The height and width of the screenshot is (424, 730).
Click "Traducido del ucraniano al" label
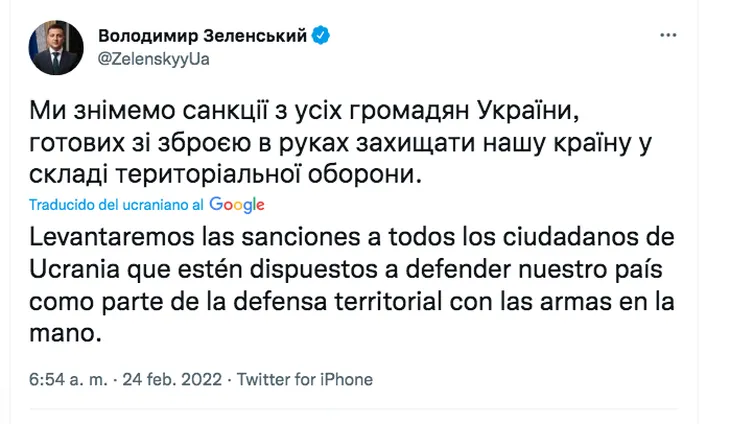pyautogui.click(x=118, y=205)
